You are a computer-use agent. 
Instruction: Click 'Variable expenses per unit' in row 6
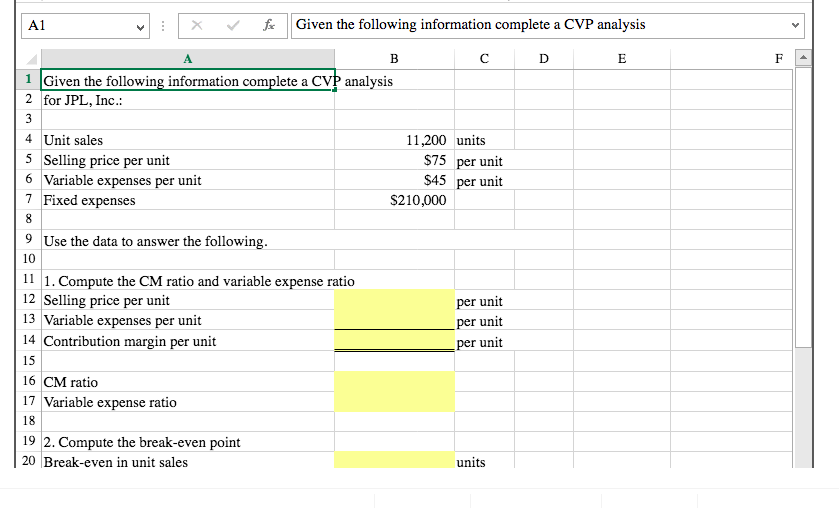click(x=188, y=180)
